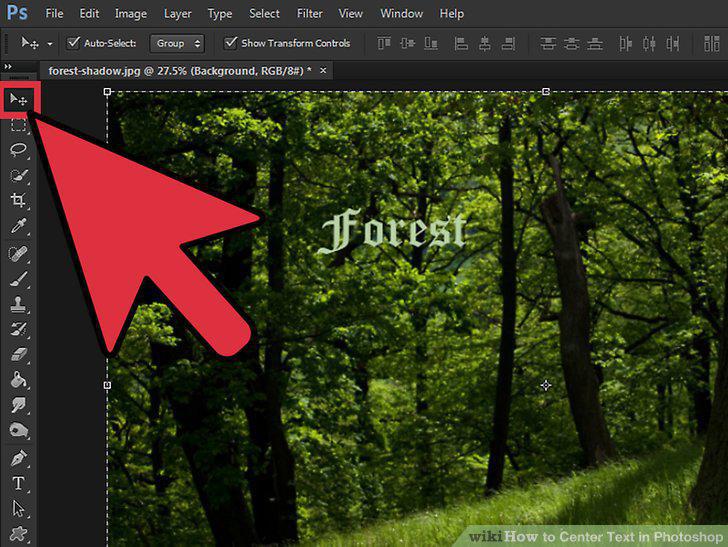
Task: Open the Filter menu
Action: 309,13
